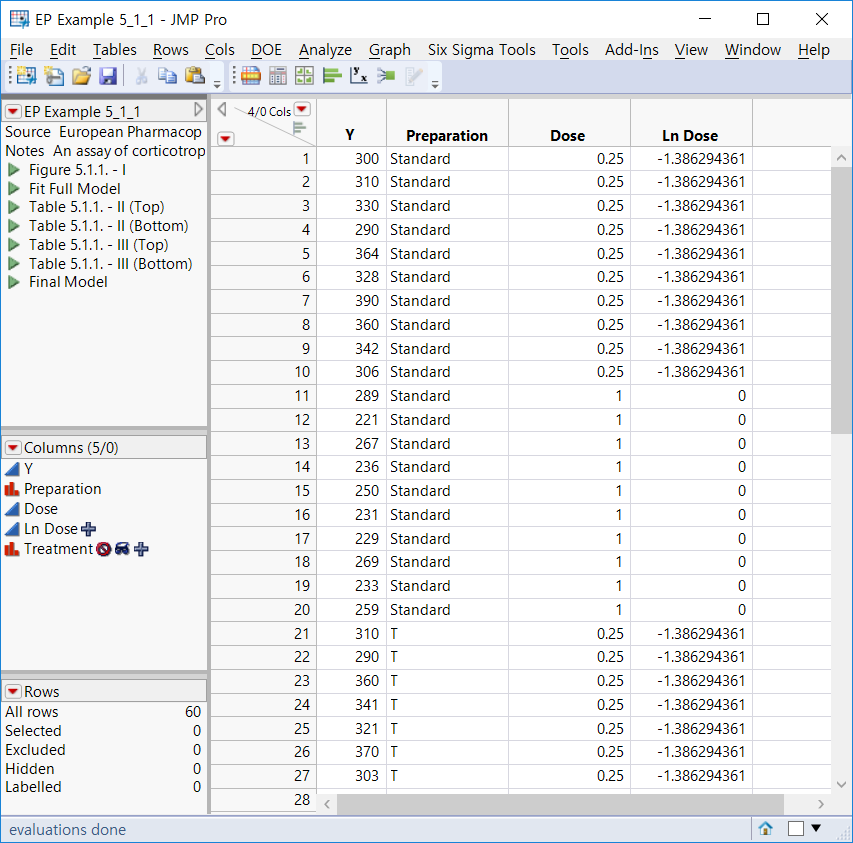
Task: Open the Analyze menu
Action: click(x=325, y=49)
